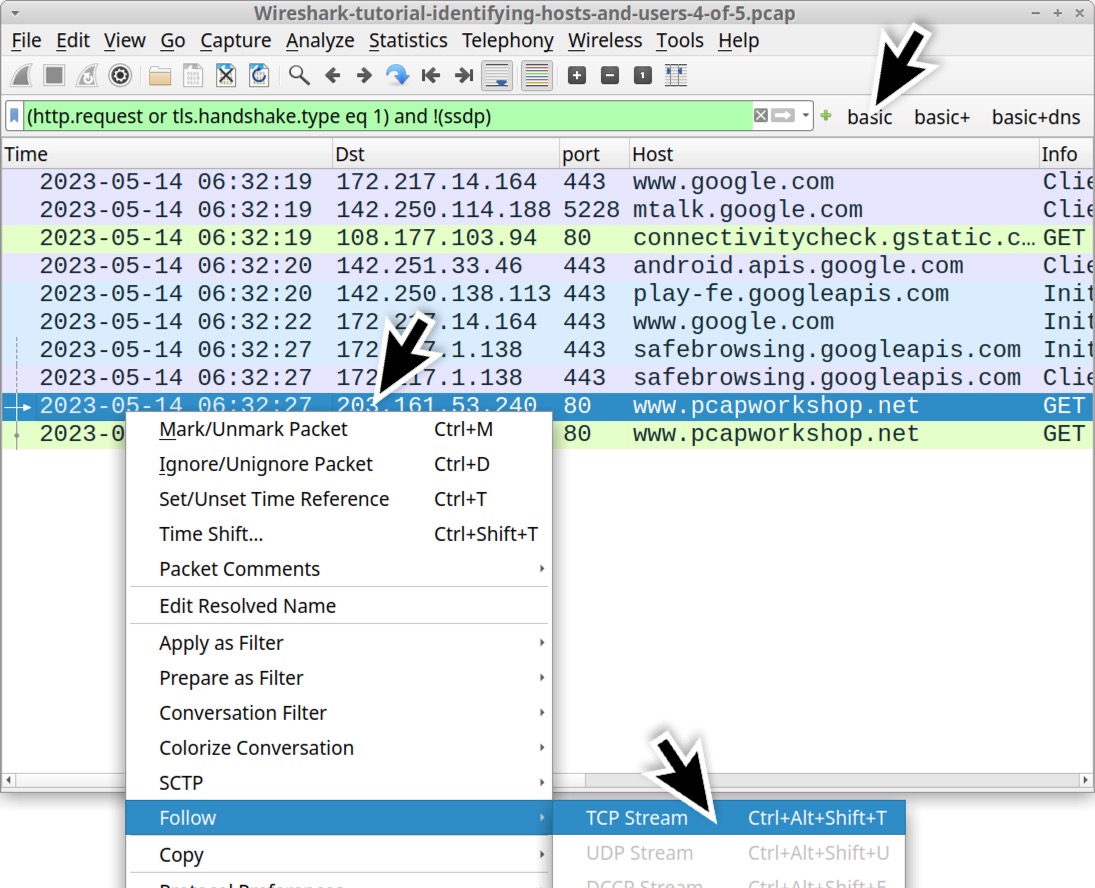Apply the basic filter button
This screenshot has width=1095, height=888.
pyautogui.click(x=869, y=117)
